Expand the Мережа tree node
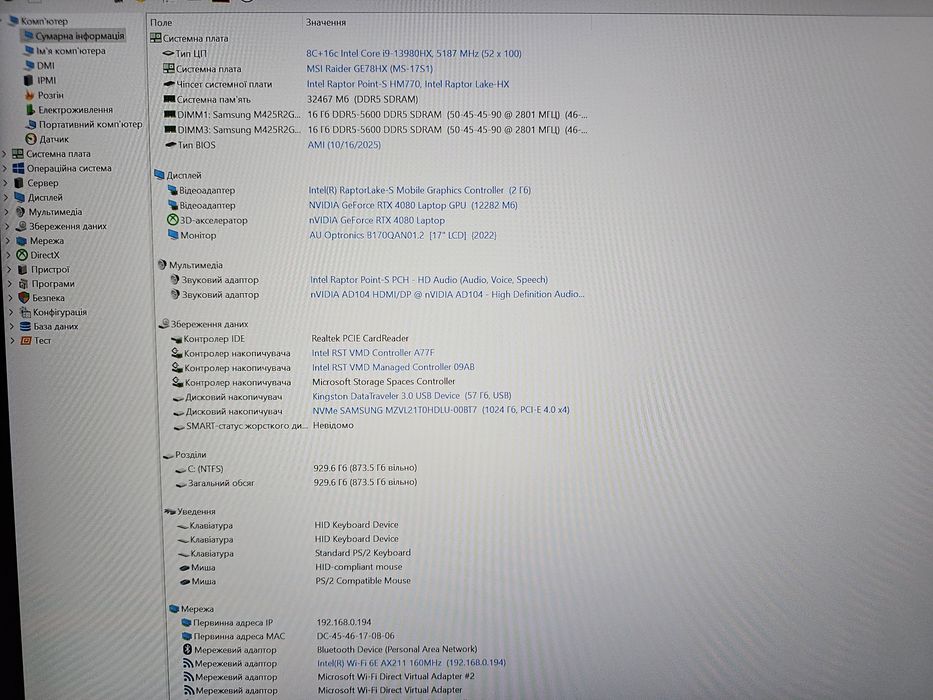Viewport: 933px width, 700px height. coord(8,240)
